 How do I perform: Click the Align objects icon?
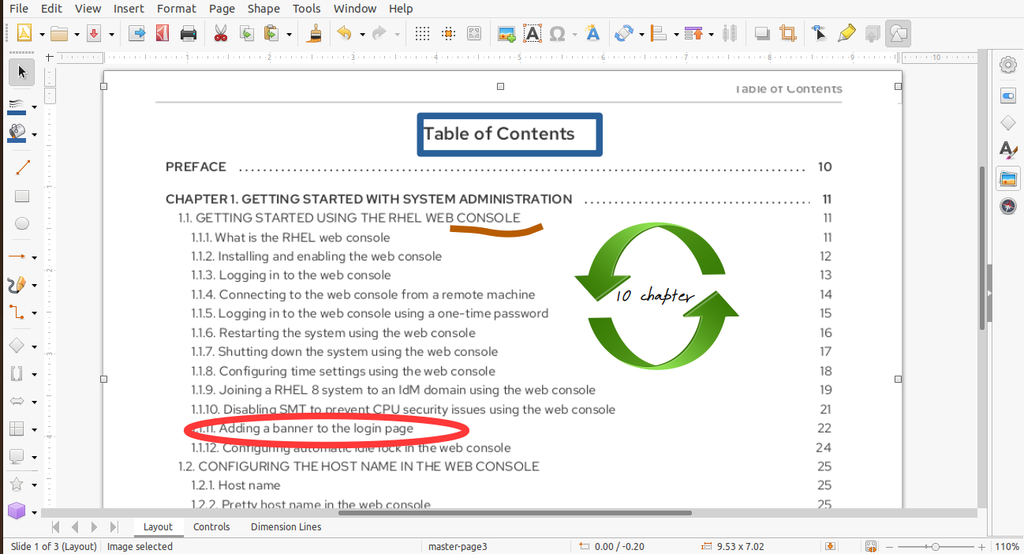pyautogui.click(x=659, y=33)
